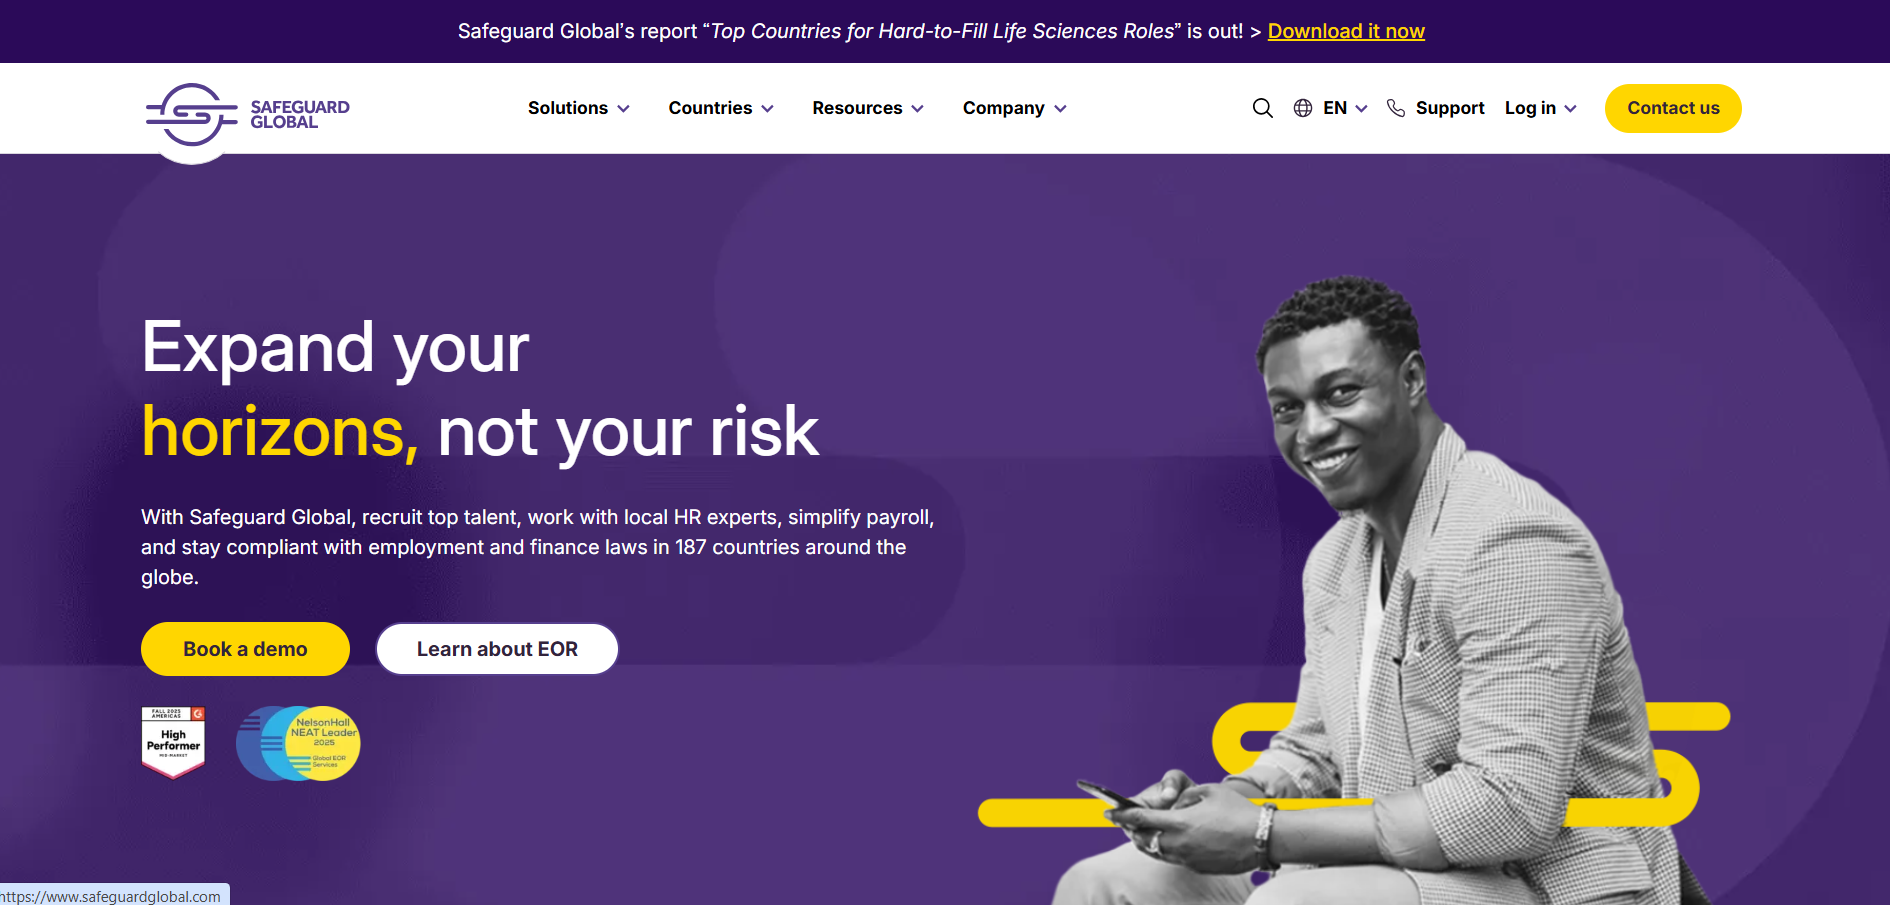The height and width of the screenshot is (905, 1890).
Task: Expand the Log in dropdown chevron
Action: (x=1570, y=109)
